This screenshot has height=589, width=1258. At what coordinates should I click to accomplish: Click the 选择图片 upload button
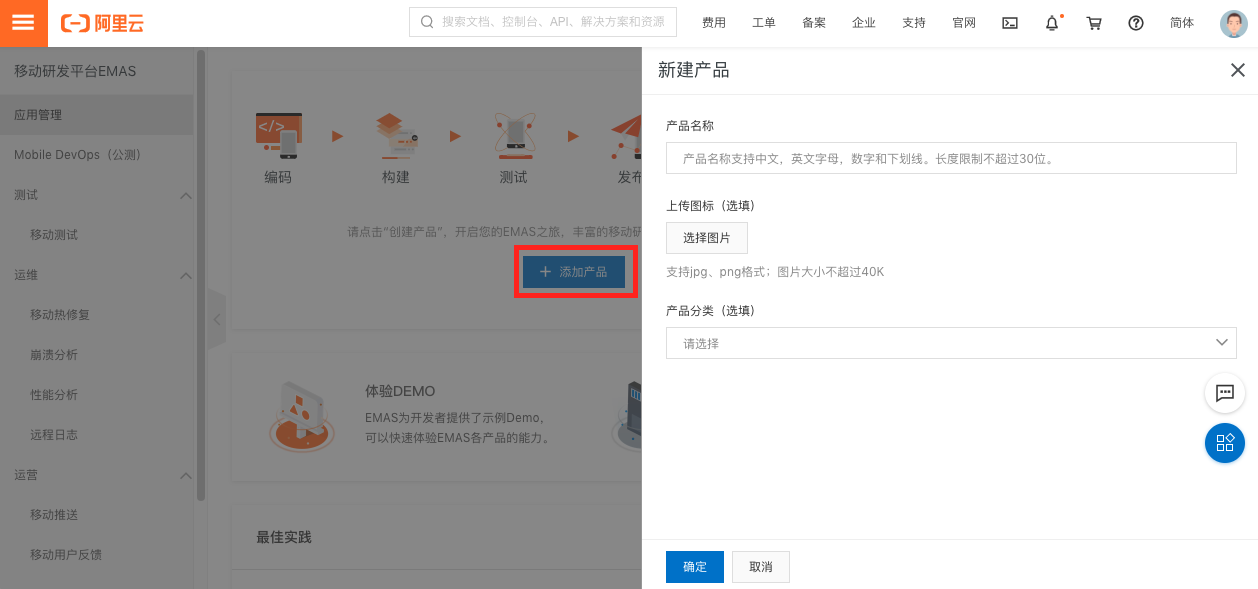point(707,238)
